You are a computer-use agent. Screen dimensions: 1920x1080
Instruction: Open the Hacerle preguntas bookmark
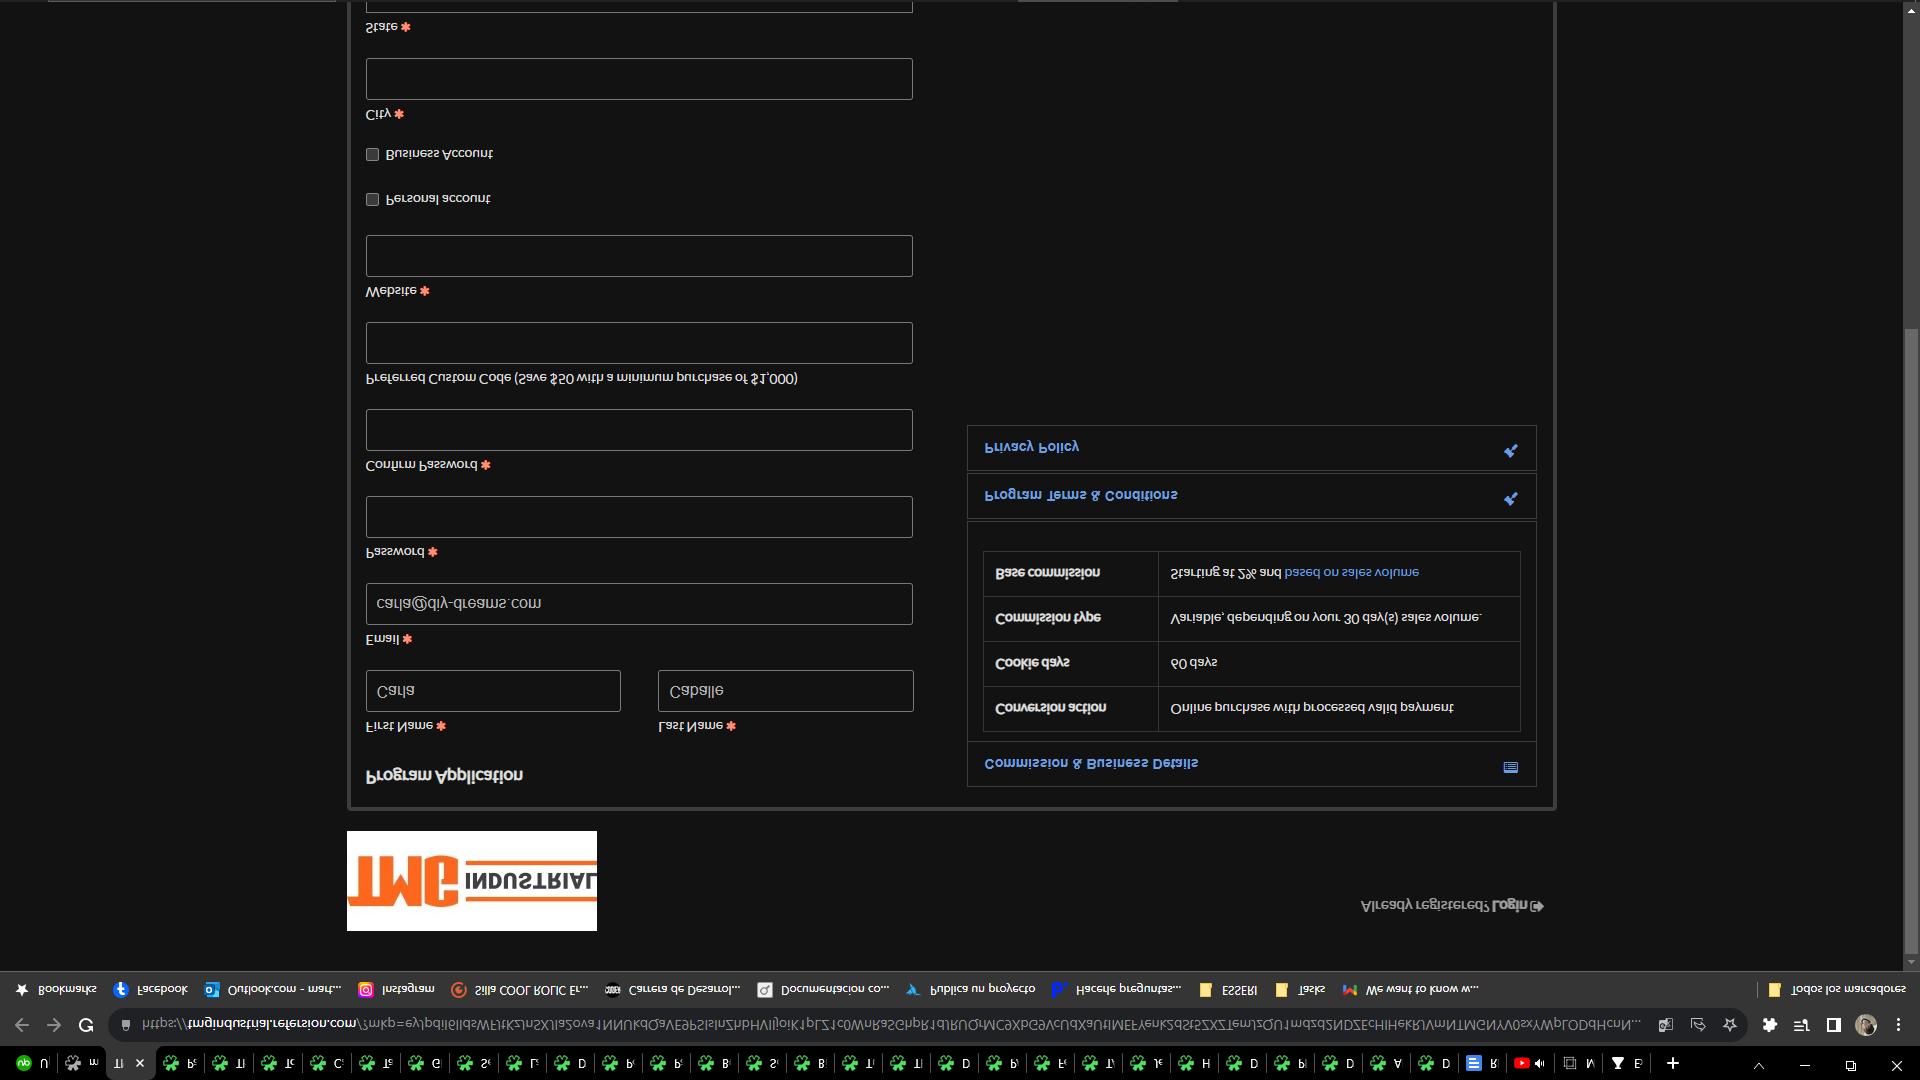1116,989
